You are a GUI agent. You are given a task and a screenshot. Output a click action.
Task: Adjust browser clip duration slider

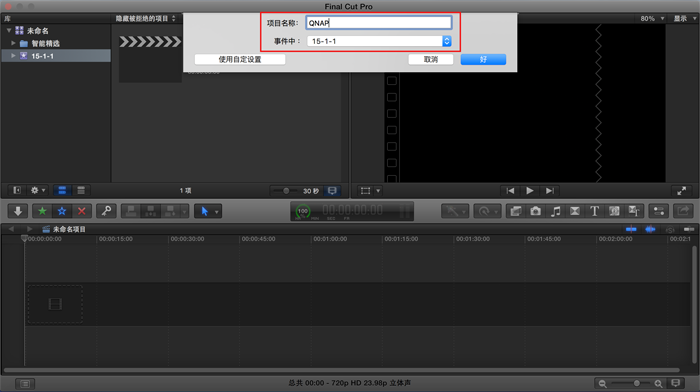click(286, 191)
